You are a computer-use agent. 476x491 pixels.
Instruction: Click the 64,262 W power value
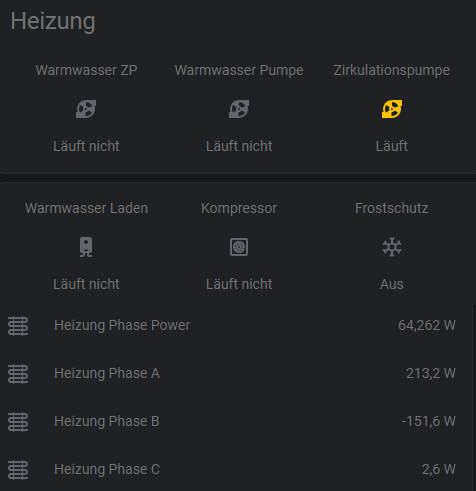click(x=427, y=325)
